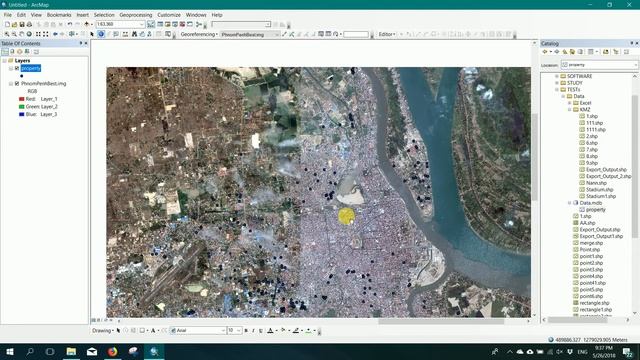The image size is (640, 360).
Task: Activate the Identify tool
Action: point(101,34)
